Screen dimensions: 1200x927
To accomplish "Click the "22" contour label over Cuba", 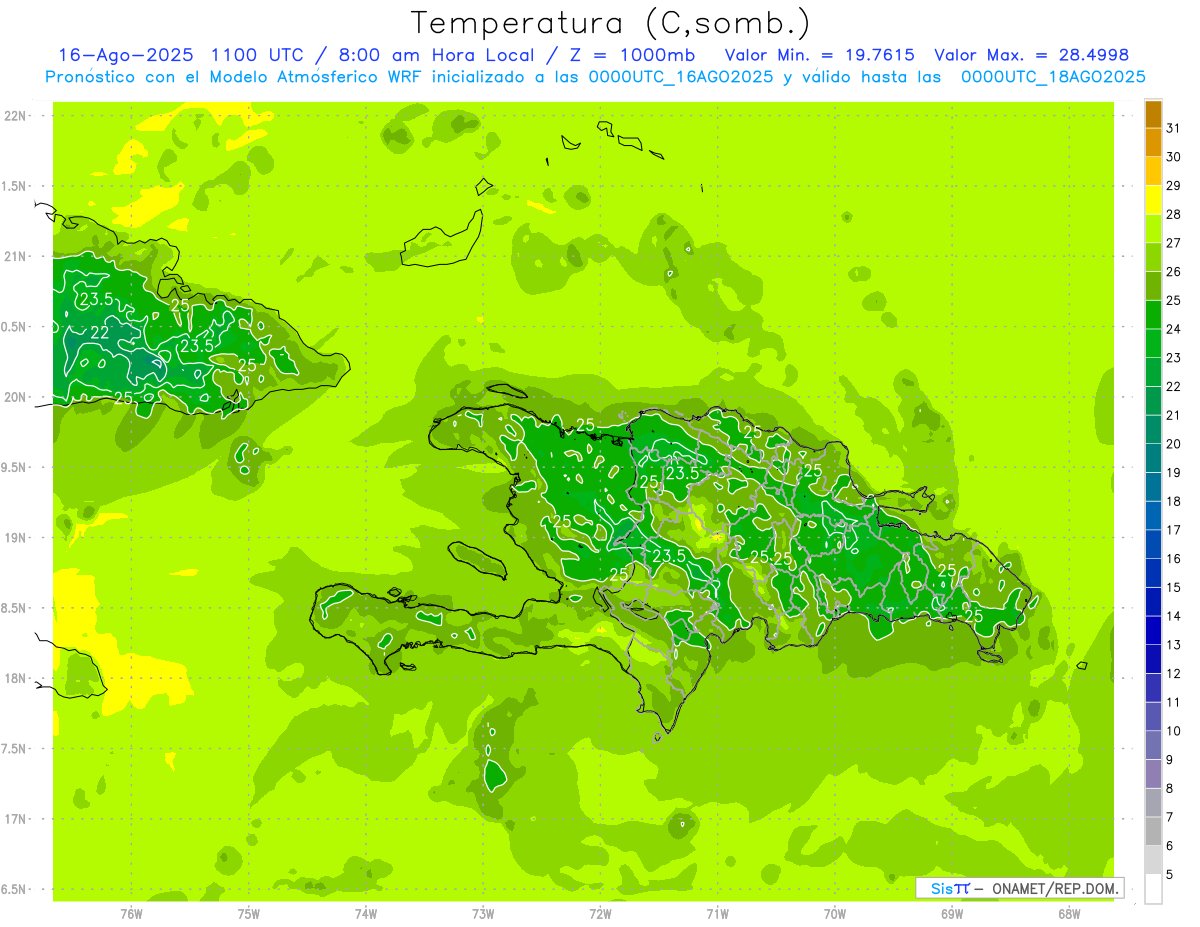I will (100, 333).
